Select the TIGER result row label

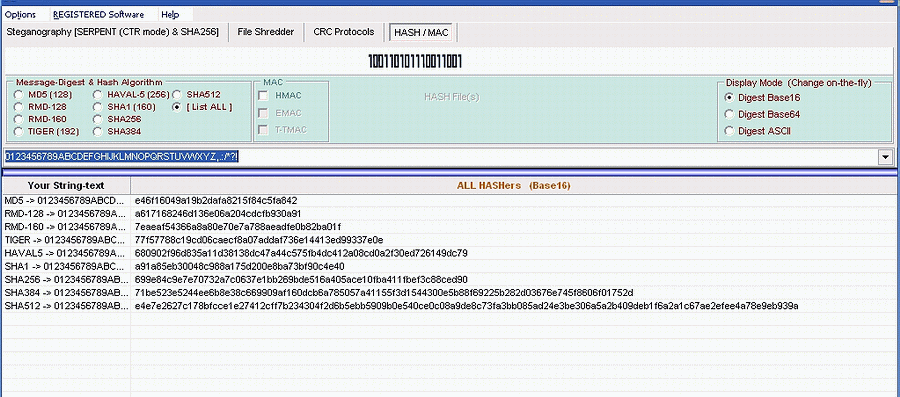pos(64,240)
